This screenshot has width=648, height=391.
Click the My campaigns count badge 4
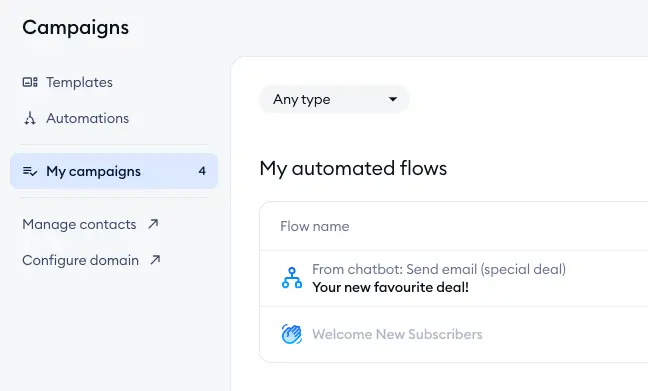click(202, 171)
